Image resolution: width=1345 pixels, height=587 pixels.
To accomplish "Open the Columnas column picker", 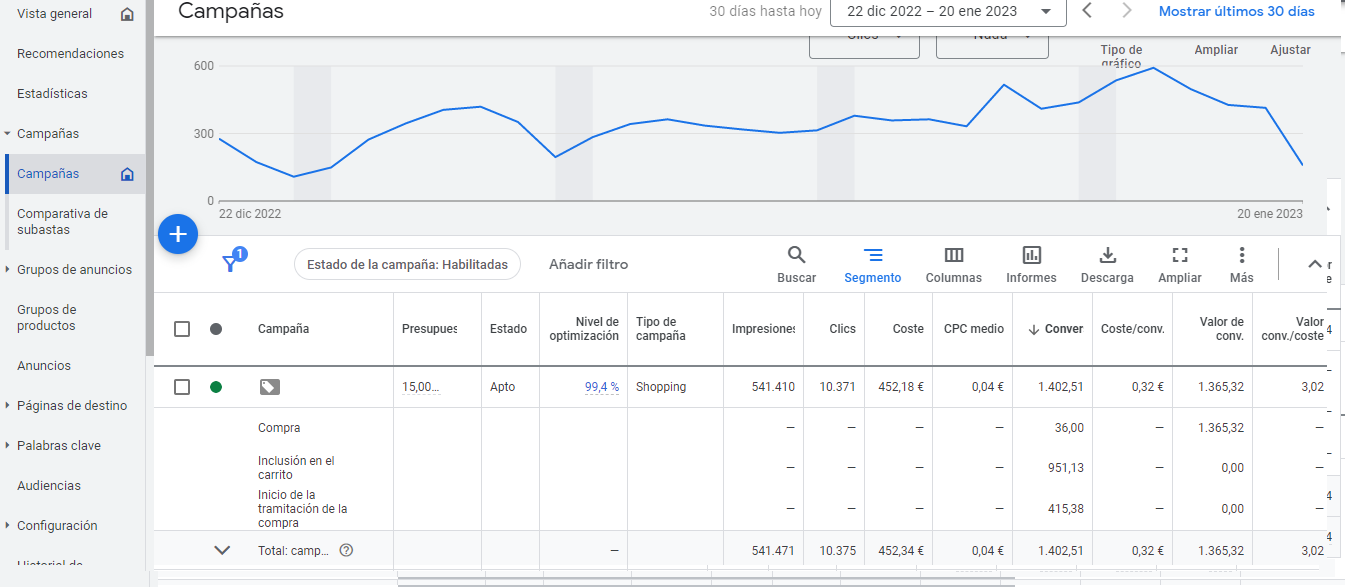I will [954, 265].
